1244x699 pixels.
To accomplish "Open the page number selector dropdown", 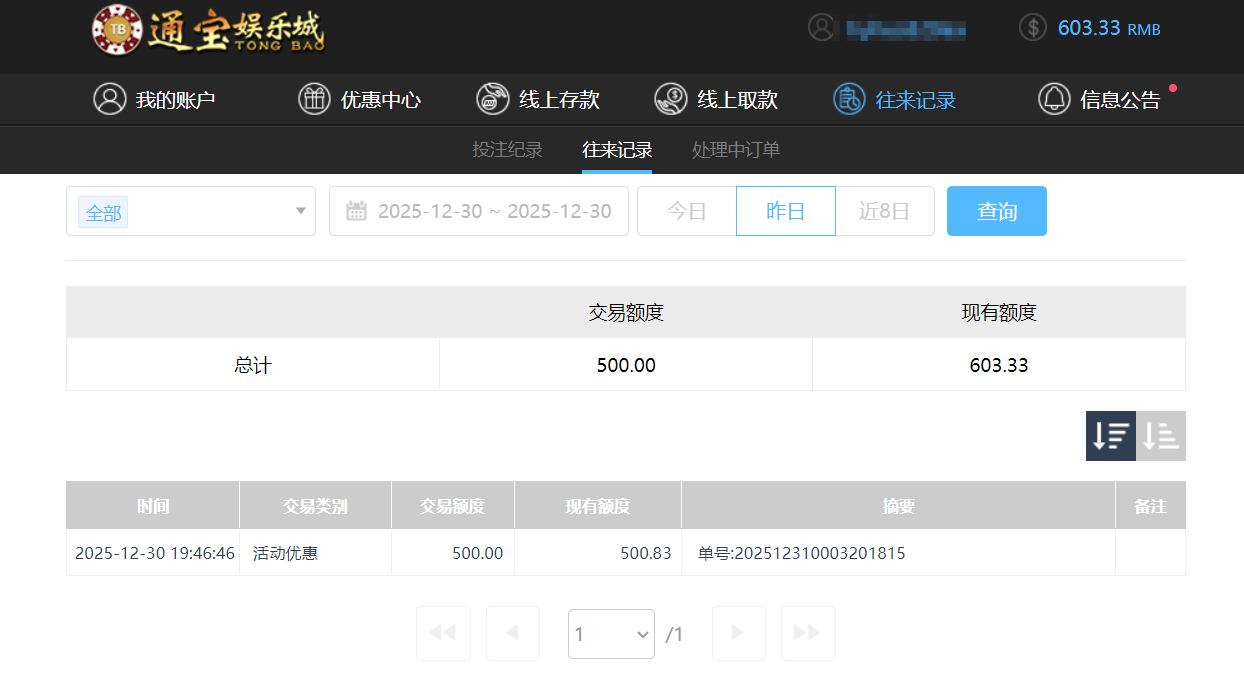I will tap(611, 633).
